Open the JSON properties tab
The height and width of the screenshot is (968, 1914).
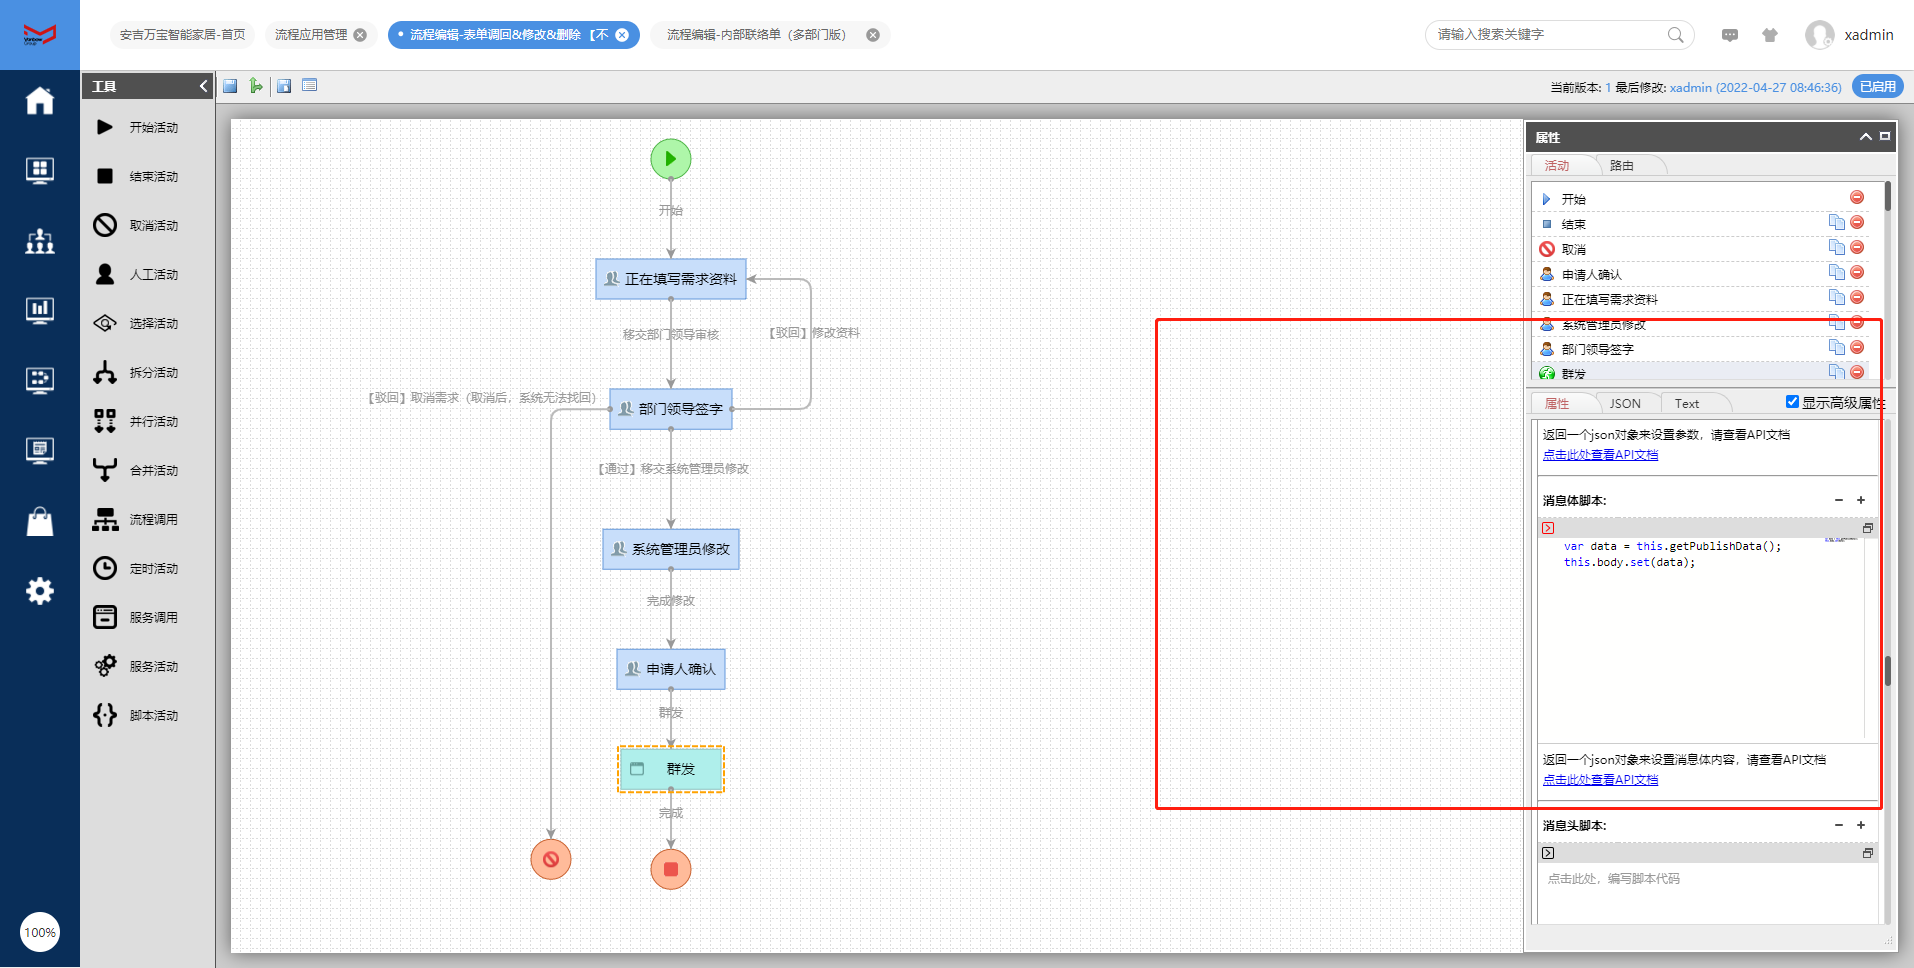pos(1624,404)
